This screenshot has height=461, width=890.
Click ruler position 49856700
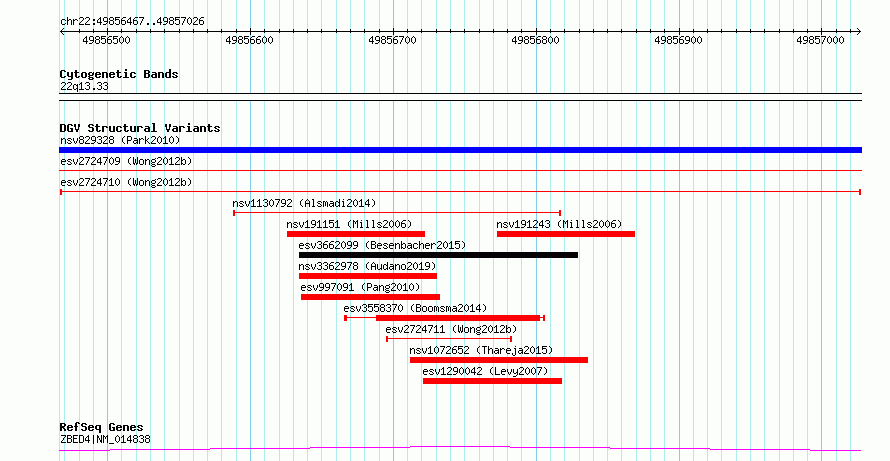tap(392, 40)
